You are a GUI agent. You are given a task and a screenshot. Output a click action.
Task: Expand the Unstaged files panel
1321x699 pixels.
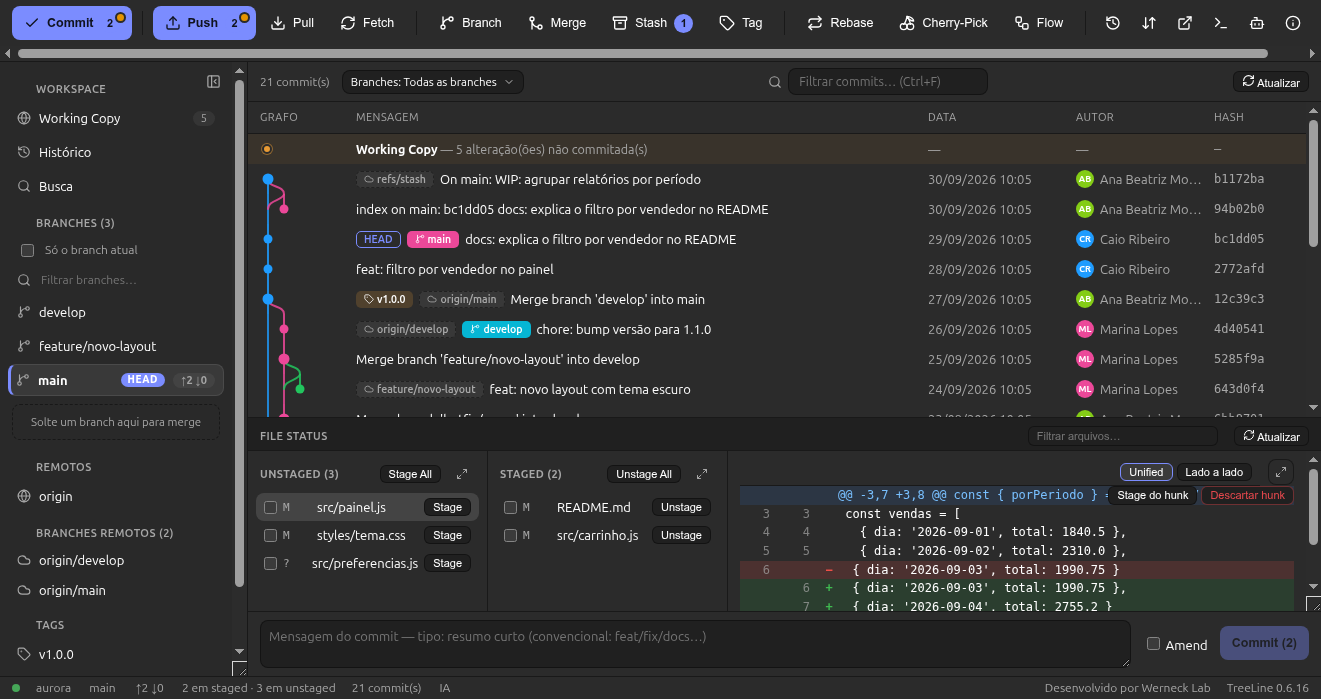[462, 474]
